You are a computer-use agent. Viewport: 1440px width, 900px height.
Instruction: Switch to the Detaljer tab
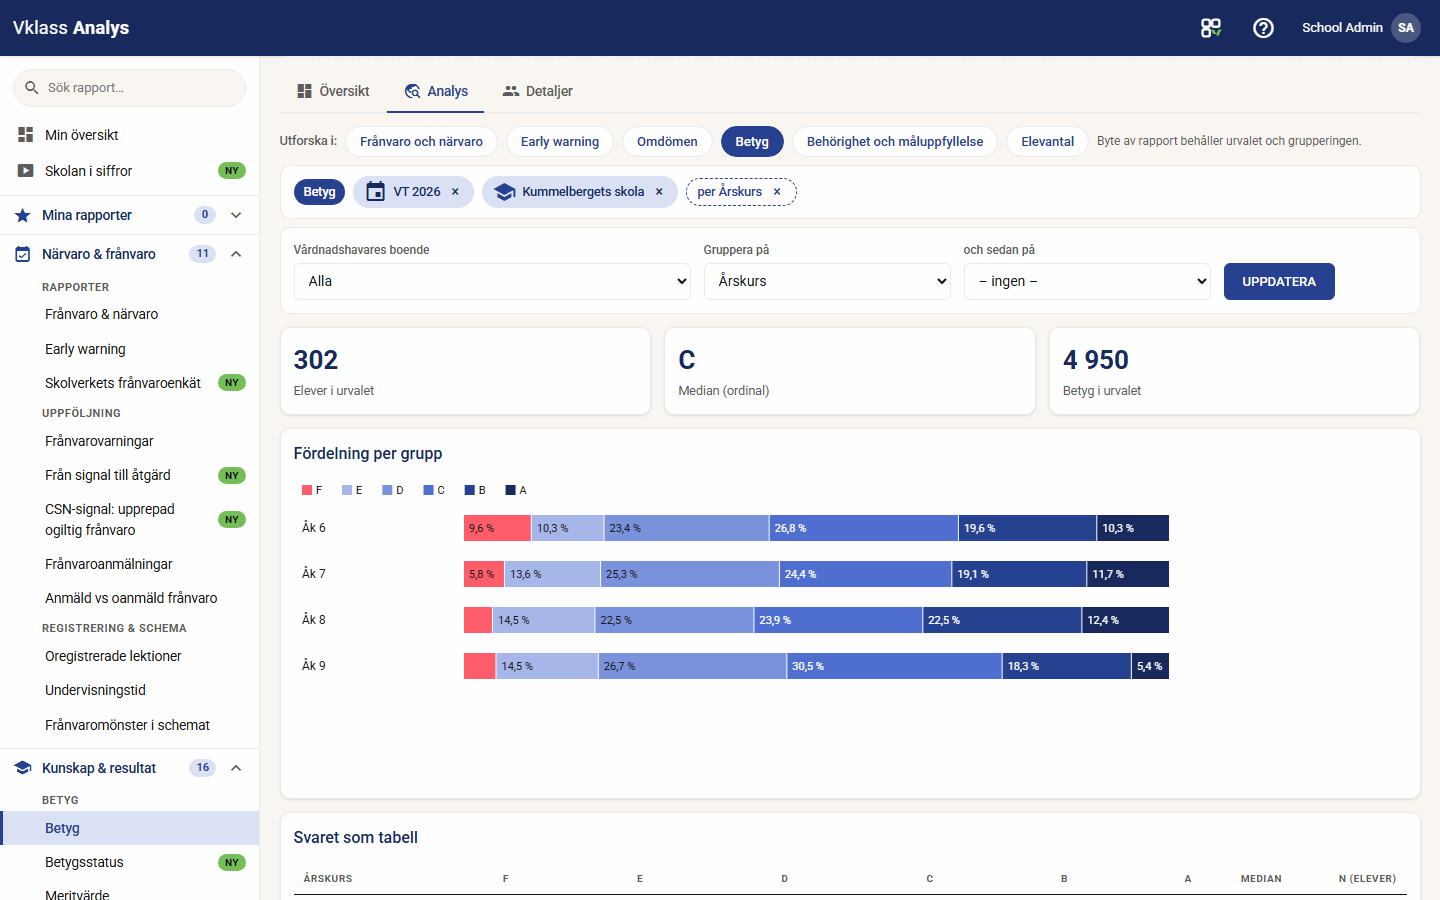[538, 91]
